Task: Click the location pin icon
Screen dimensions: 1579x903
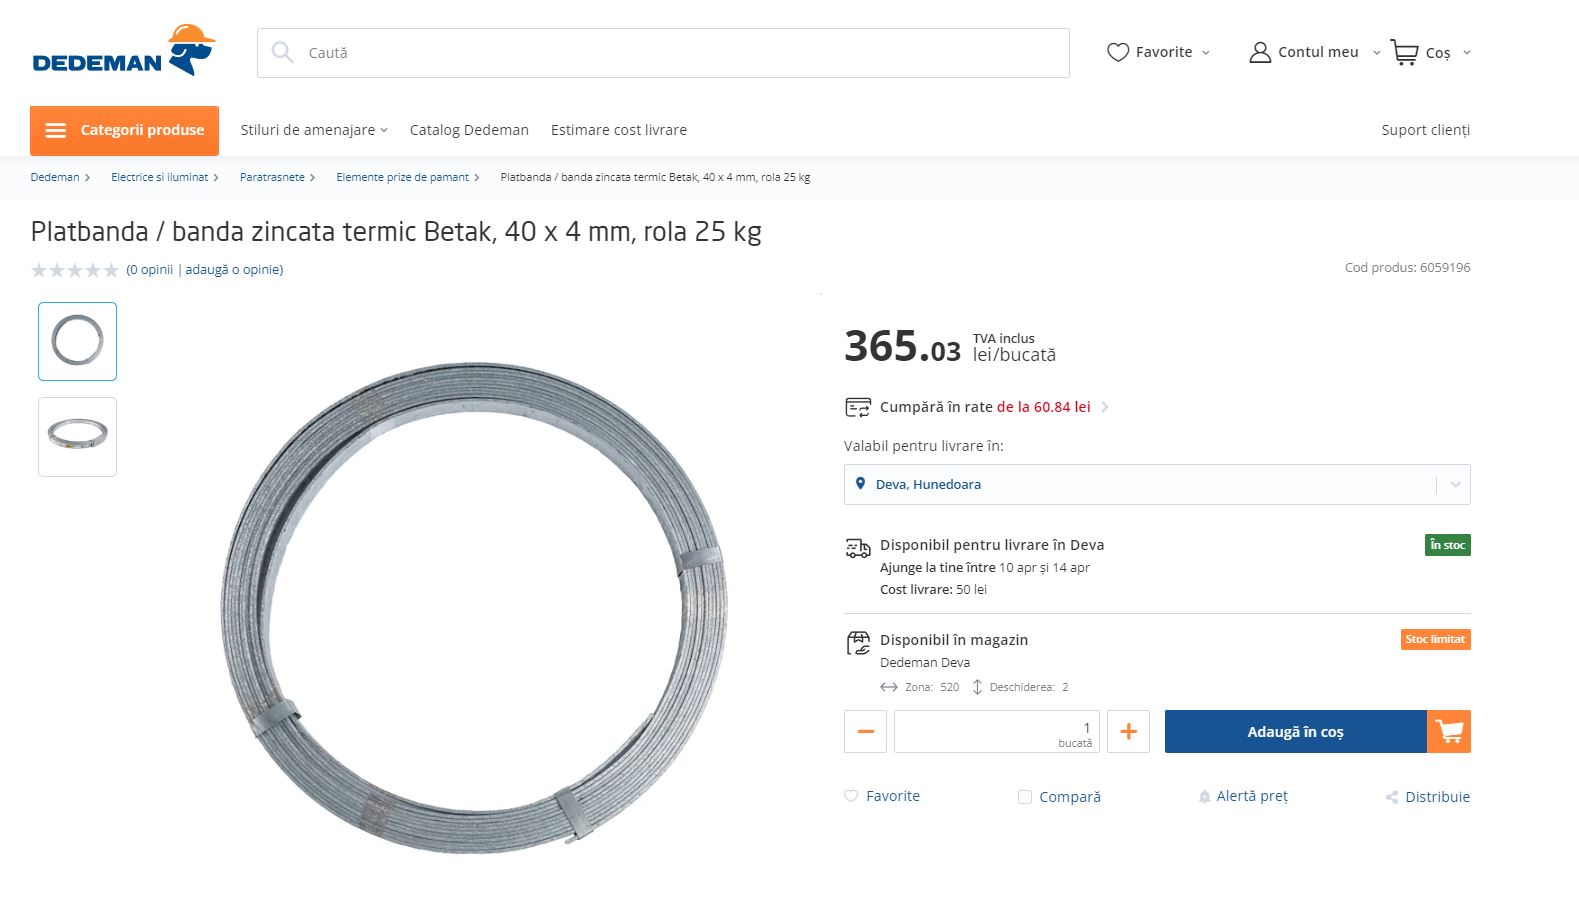Action: [x=860, y=484]
